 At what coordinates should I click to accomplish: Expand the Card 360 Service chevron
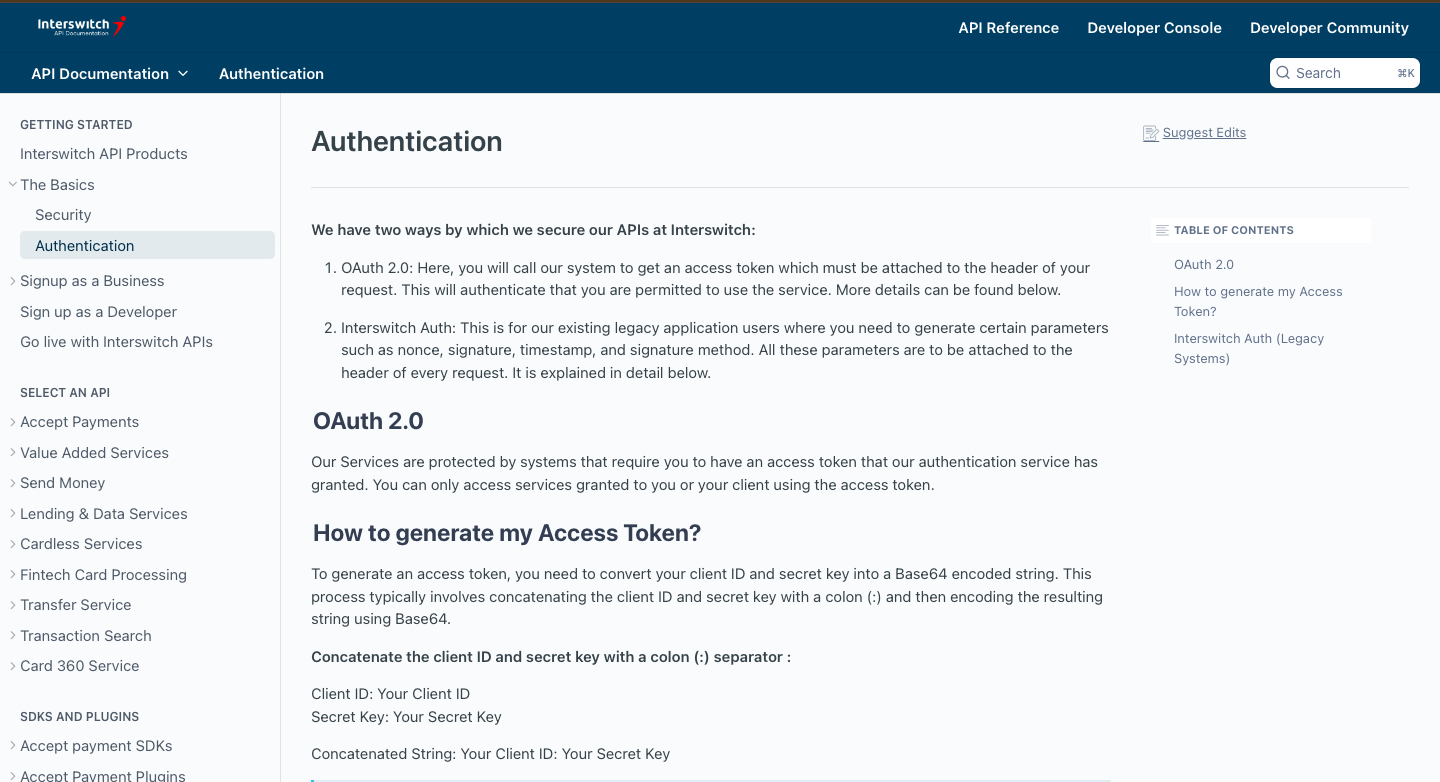pyautogui.click(x=12, y=666)
